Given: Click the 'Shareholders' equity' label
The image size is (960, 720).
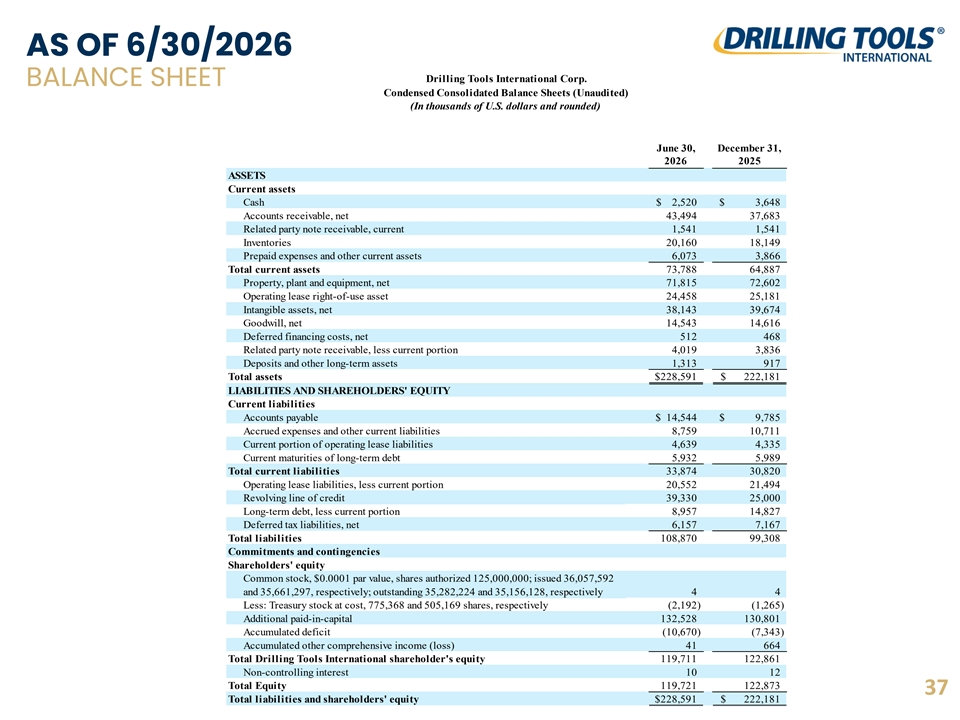Looking at the screenshot, I should point(276,566).
